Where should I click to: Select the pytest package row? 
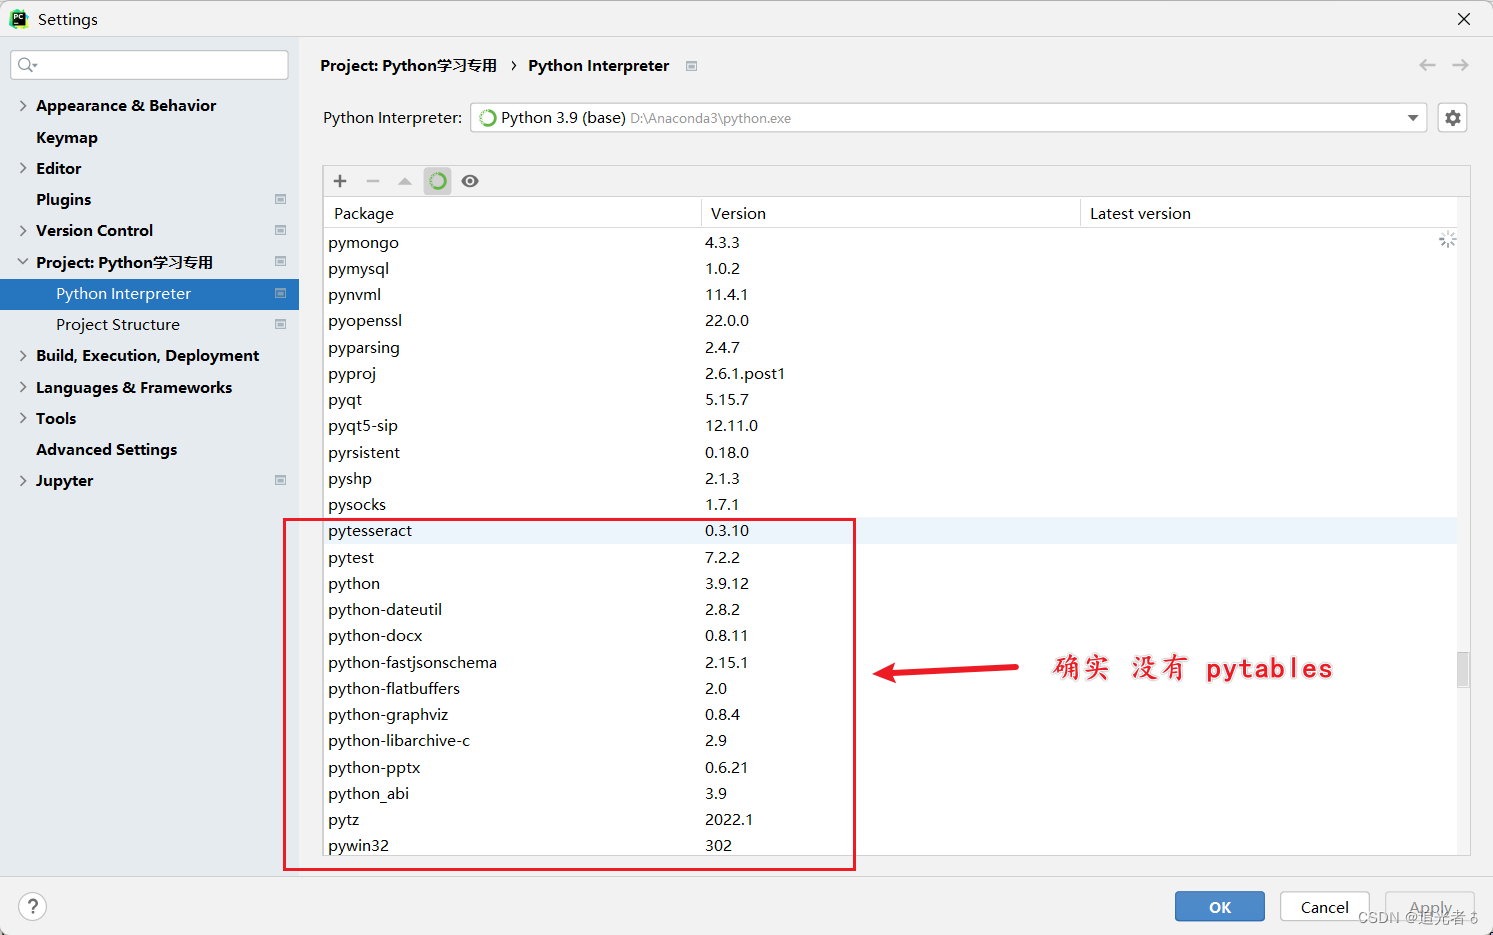coord(890,557)
